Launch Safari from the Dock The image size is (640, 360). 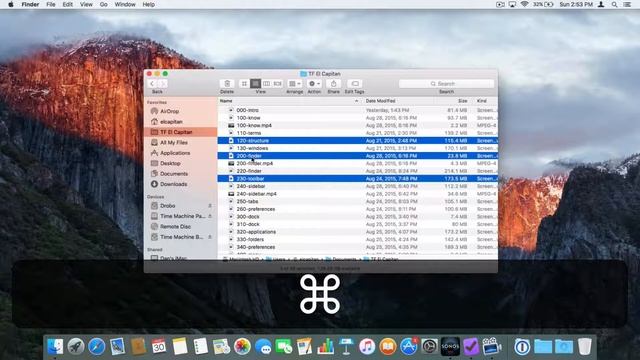click(x=97, y=347)
